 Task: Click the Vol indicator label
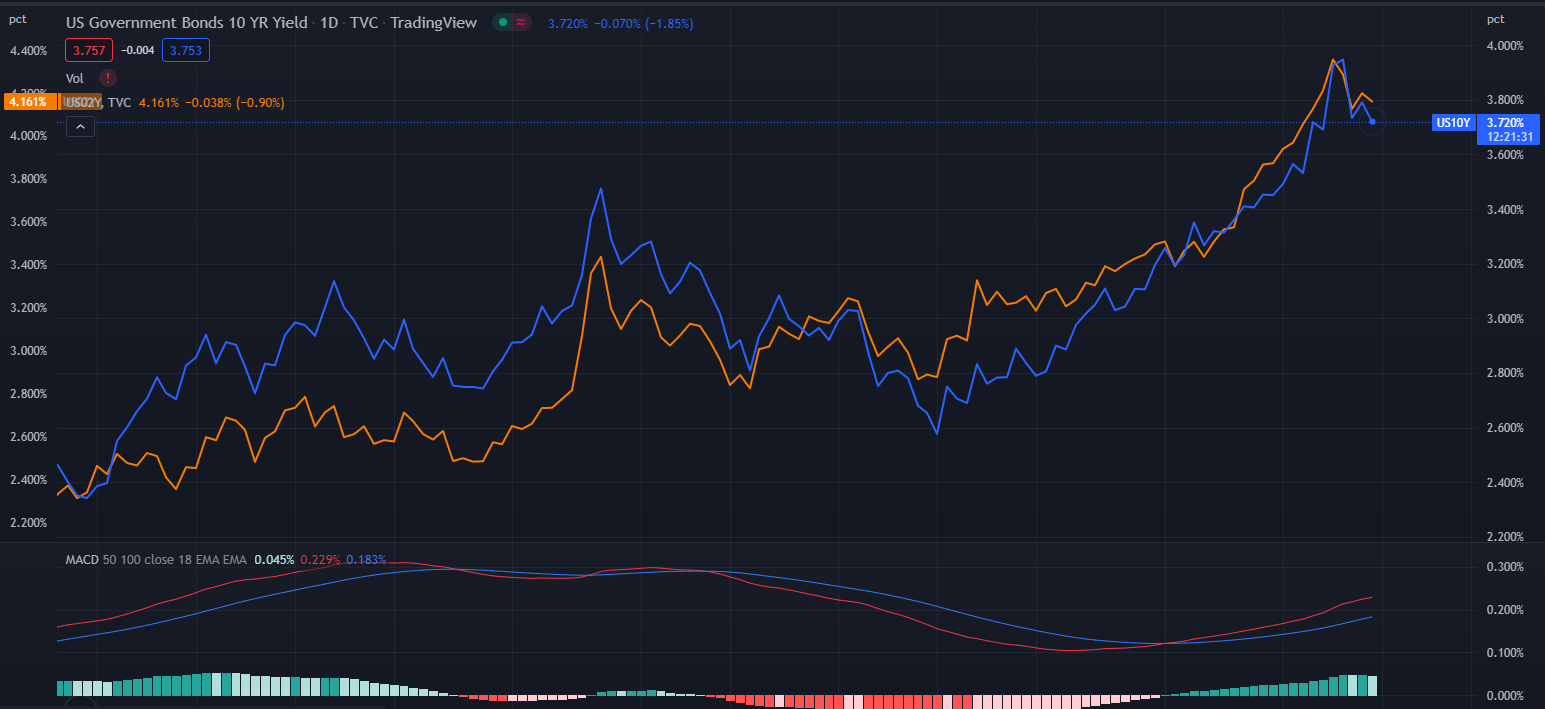coord(75,77)
